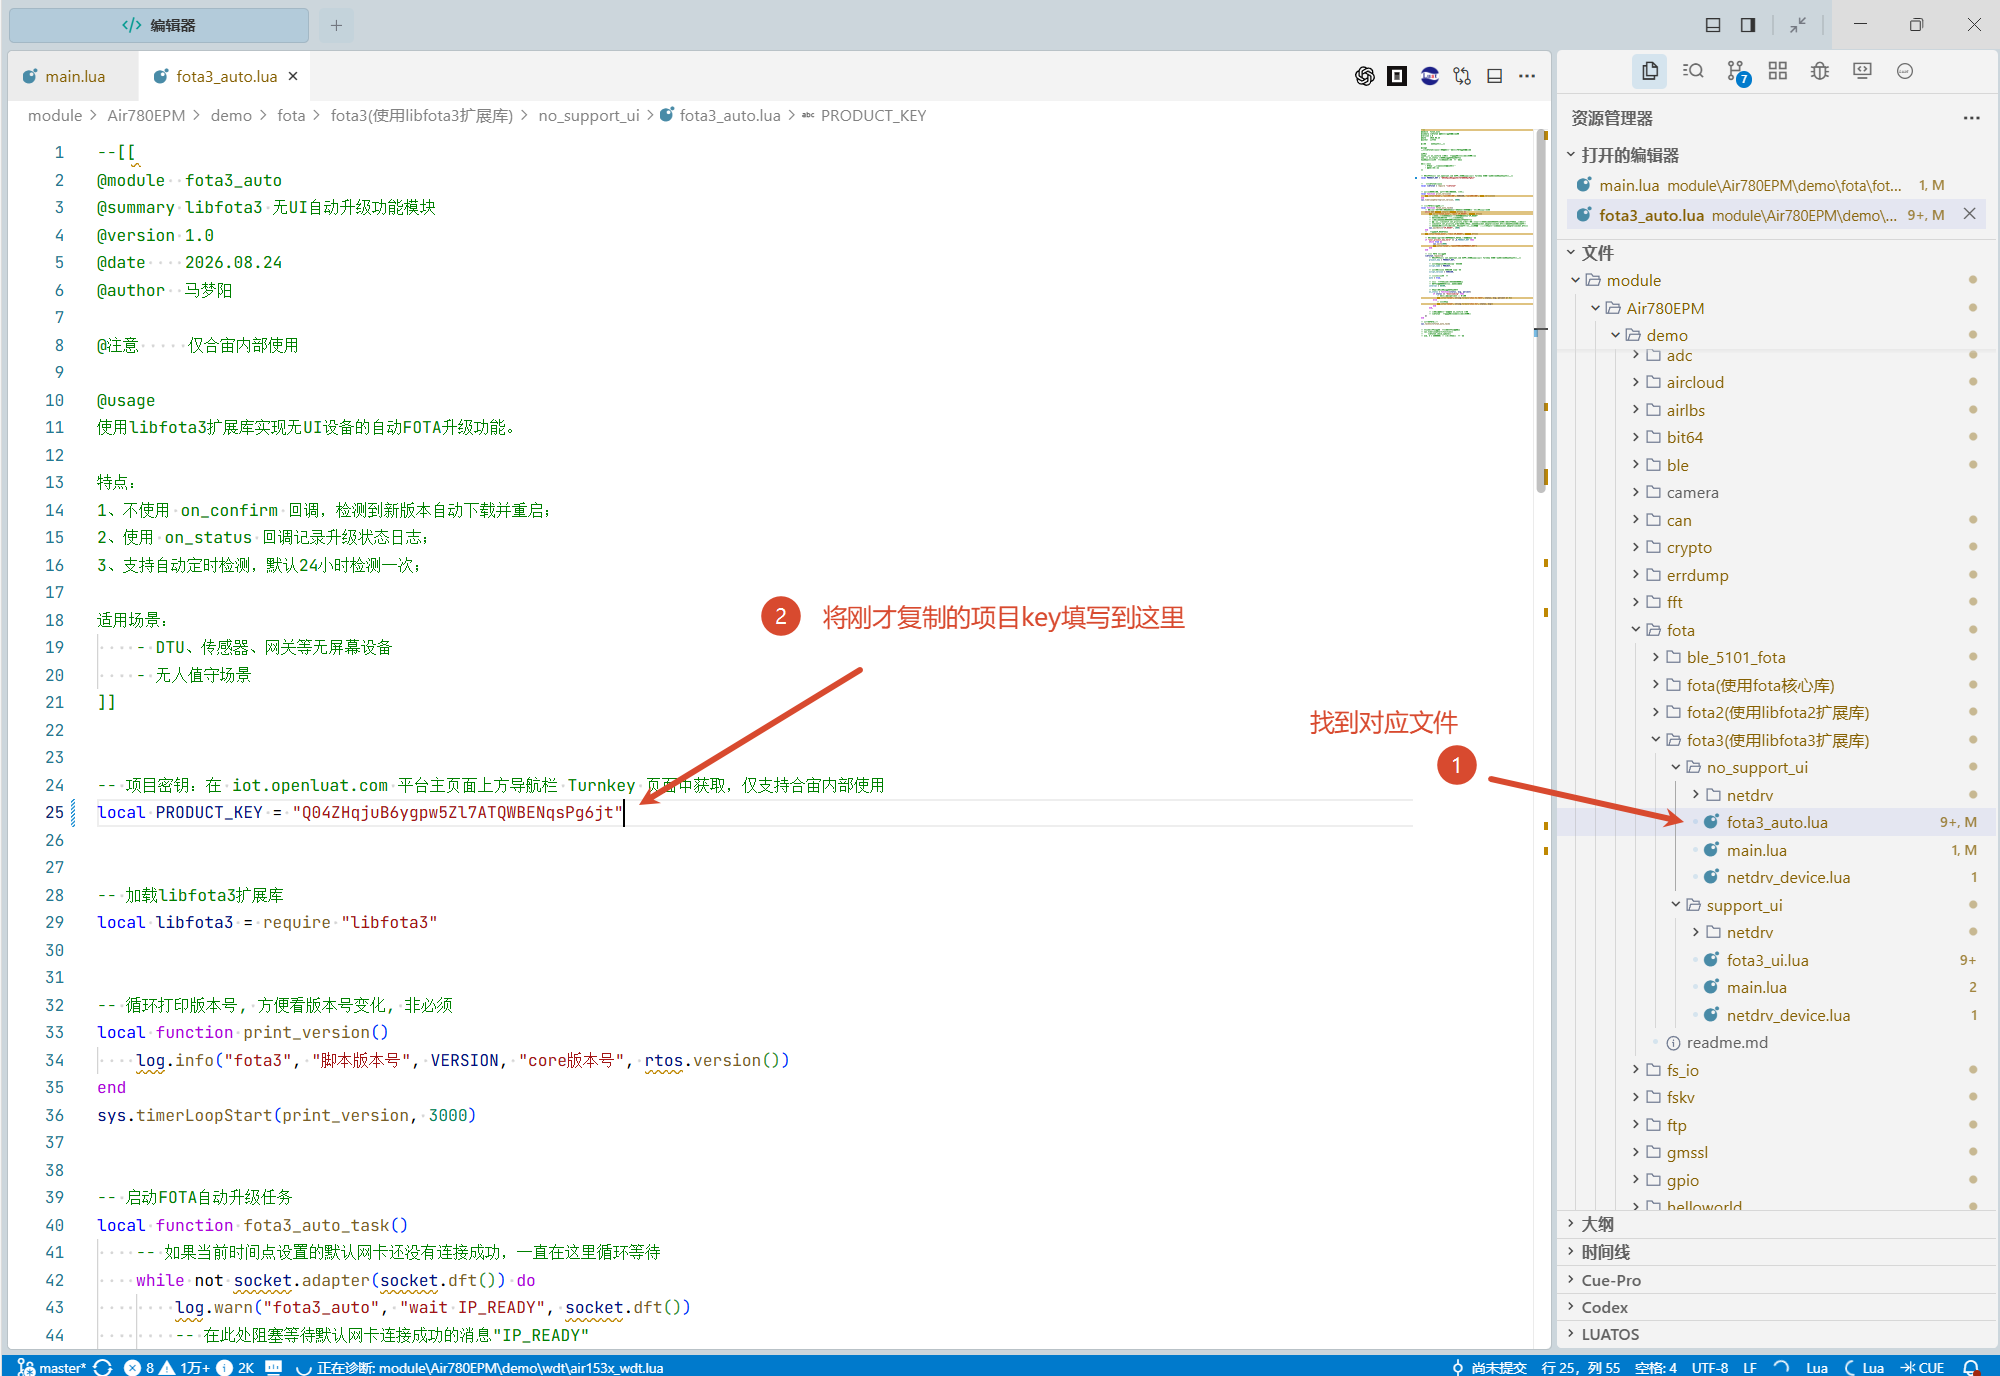
Task: Open the Extensions grid icon
Action: [1778, 71]
